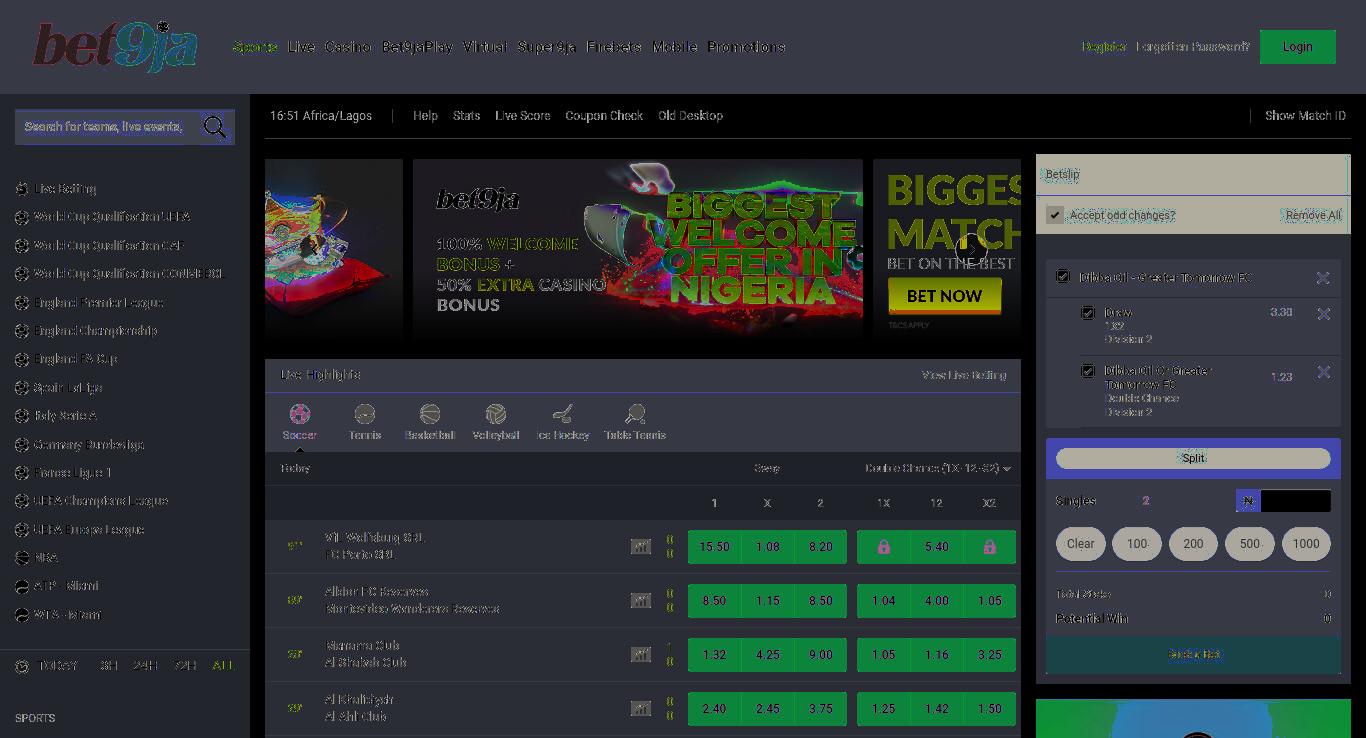Click Remove All in betslip
Screen dimensions: 1366x738
1313,215
